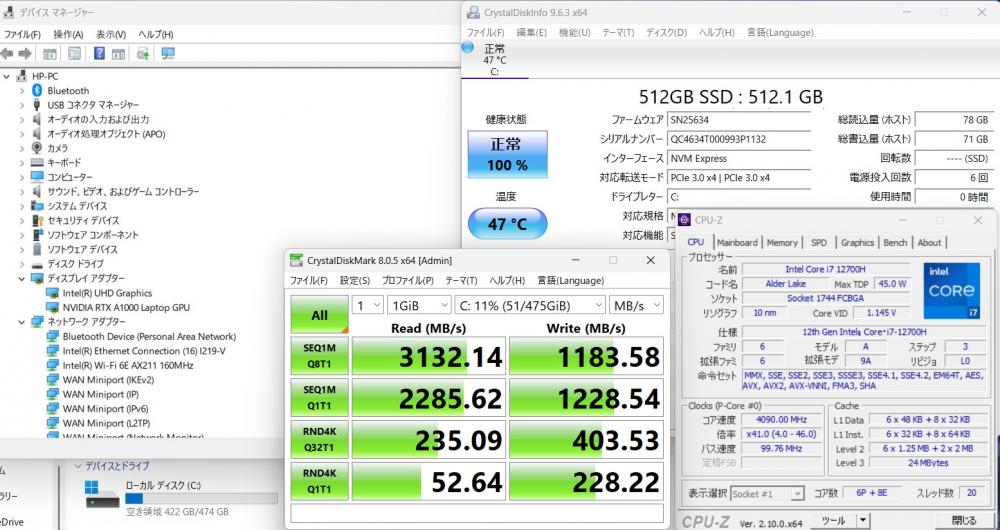Select the ソフトウェア デバイス category

click(x=82, y=249)
